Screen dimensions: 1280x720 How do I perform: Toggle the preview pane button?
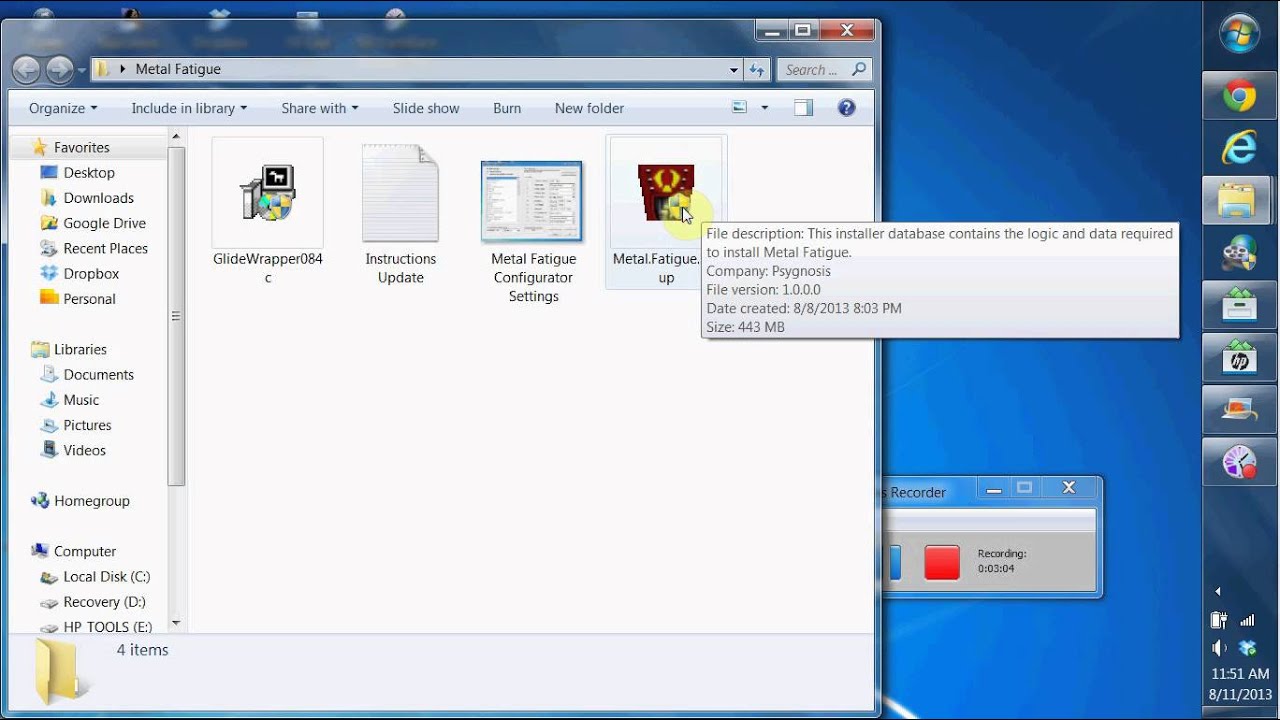[803, 108]
